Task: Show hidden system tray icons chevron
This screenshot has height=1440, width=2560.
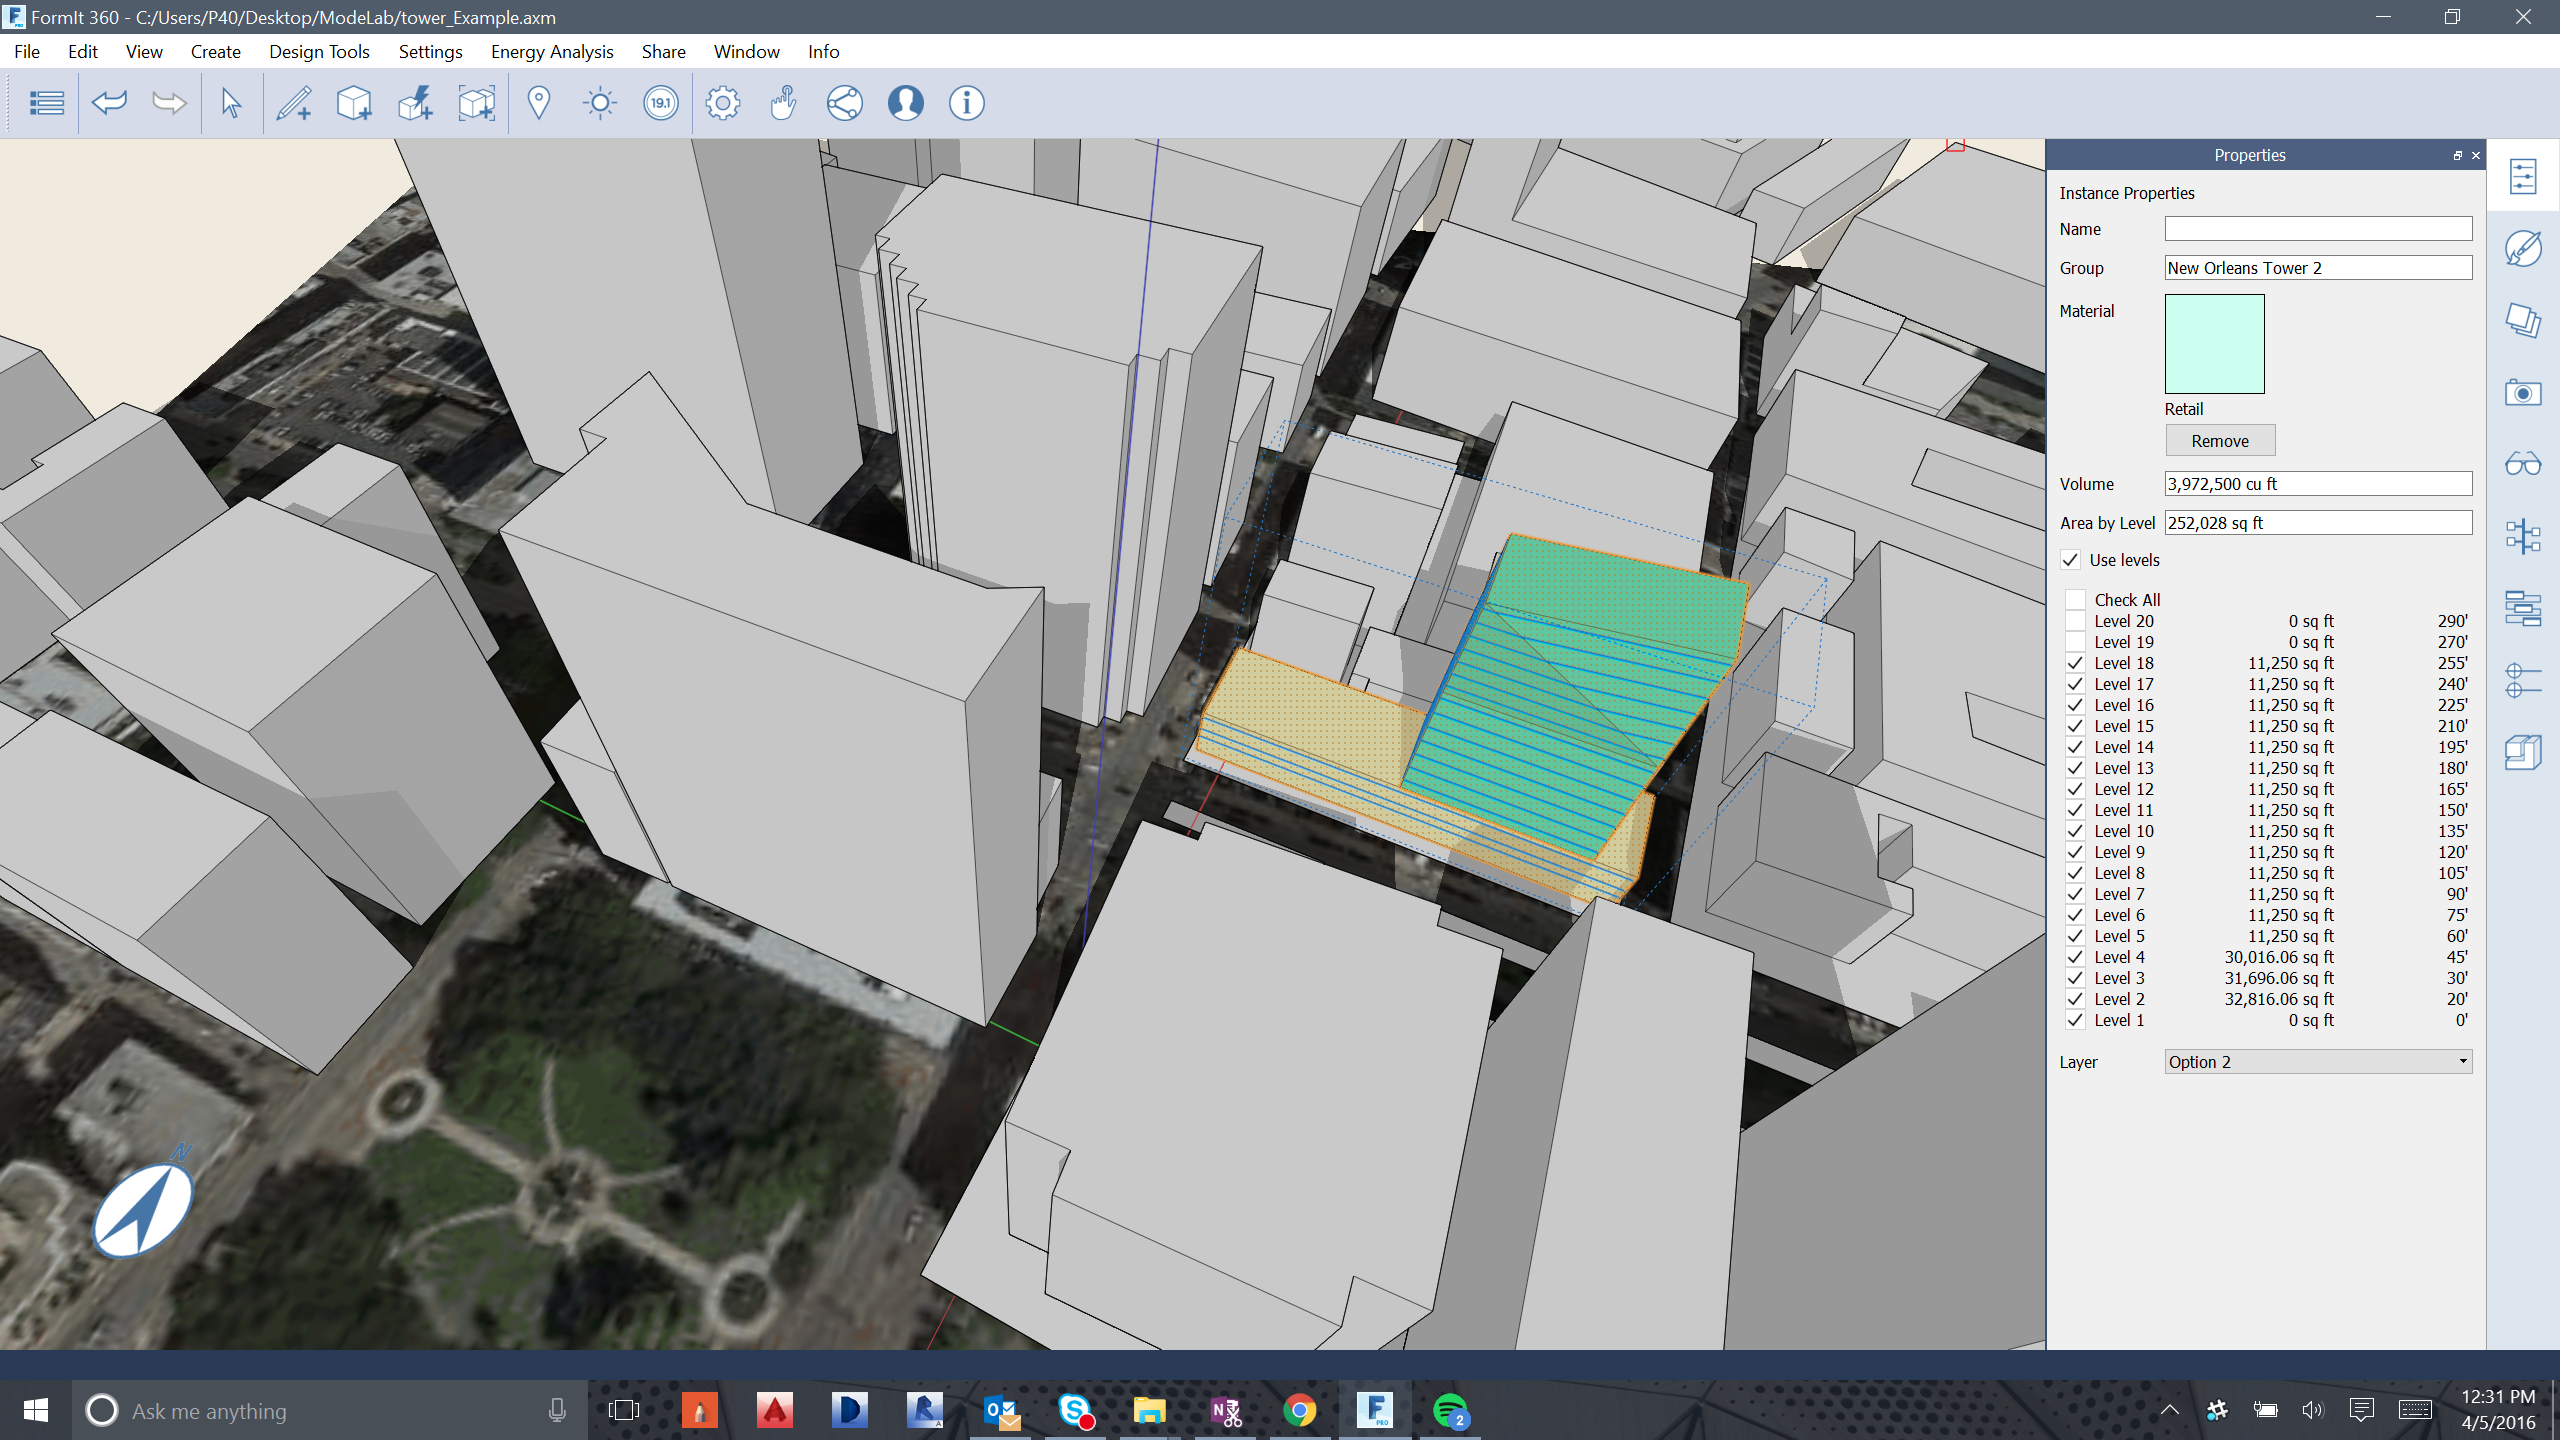Action: coord(2169,1410)
